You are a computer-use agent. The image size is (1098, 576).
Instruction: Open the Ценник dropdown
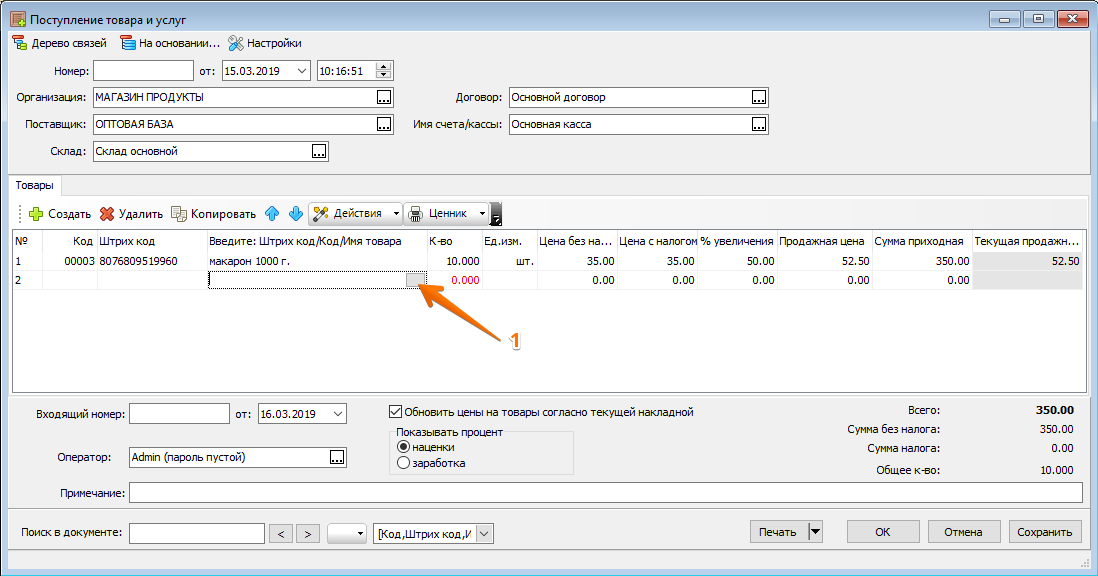click(482, 213)
